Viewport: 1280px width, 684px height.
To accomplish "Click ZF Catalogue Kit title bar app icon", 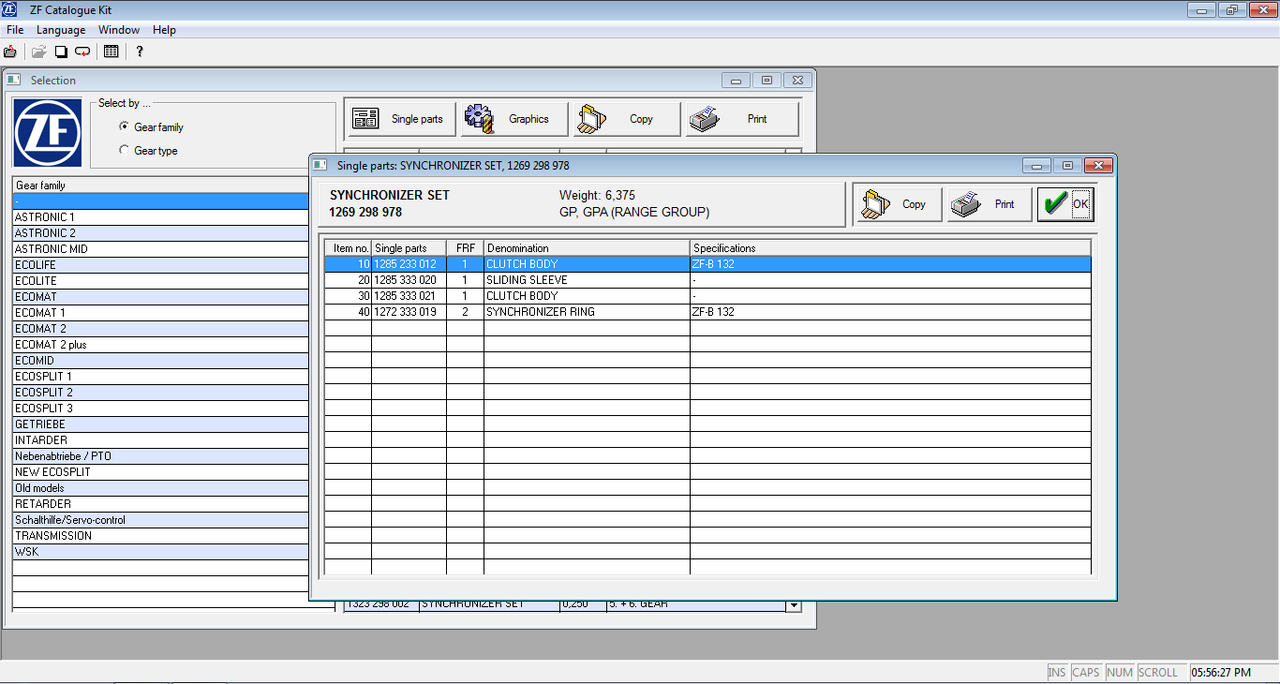I will [x=10, y=10].
